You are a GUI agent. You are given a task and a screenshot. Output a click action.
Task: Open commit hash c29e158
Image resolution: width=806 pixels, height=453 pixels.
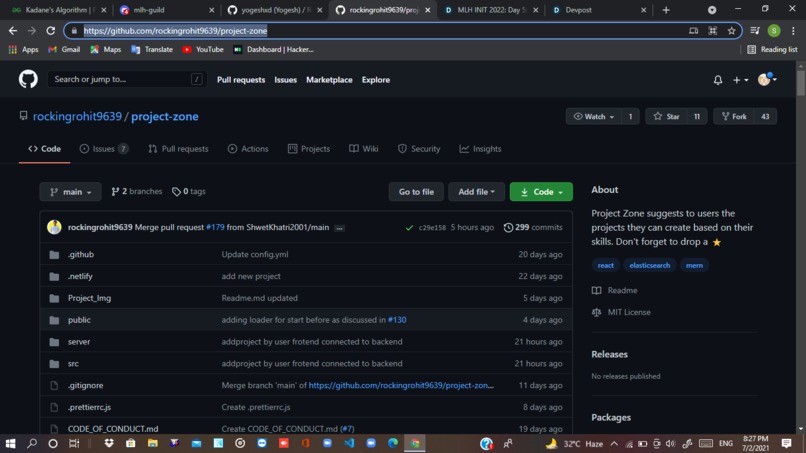[x=432, y=227]
